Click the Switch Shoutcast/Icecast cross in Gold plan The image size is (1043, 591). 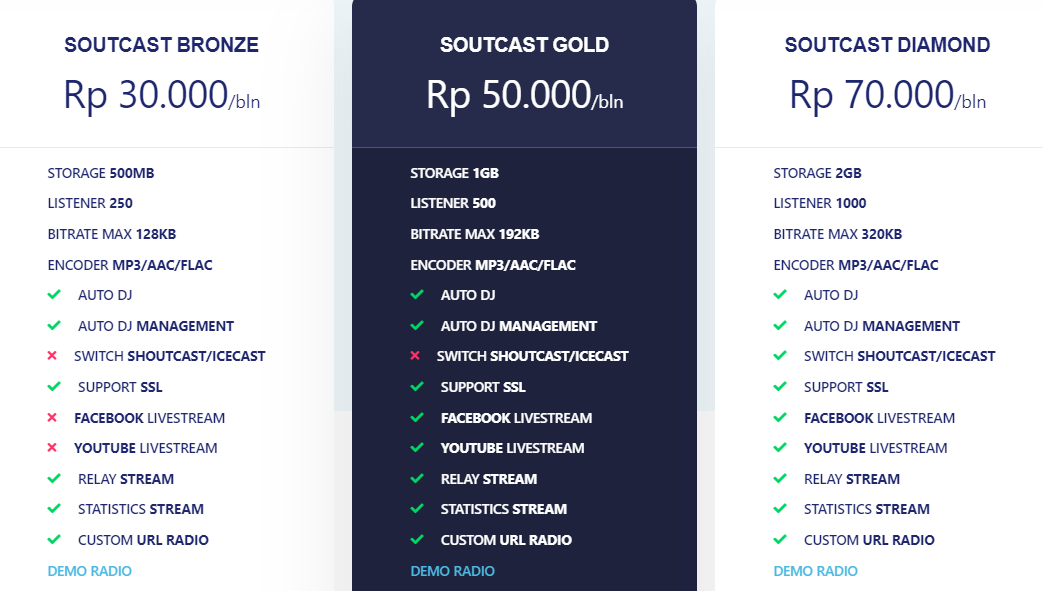click(x=417, y=356)
